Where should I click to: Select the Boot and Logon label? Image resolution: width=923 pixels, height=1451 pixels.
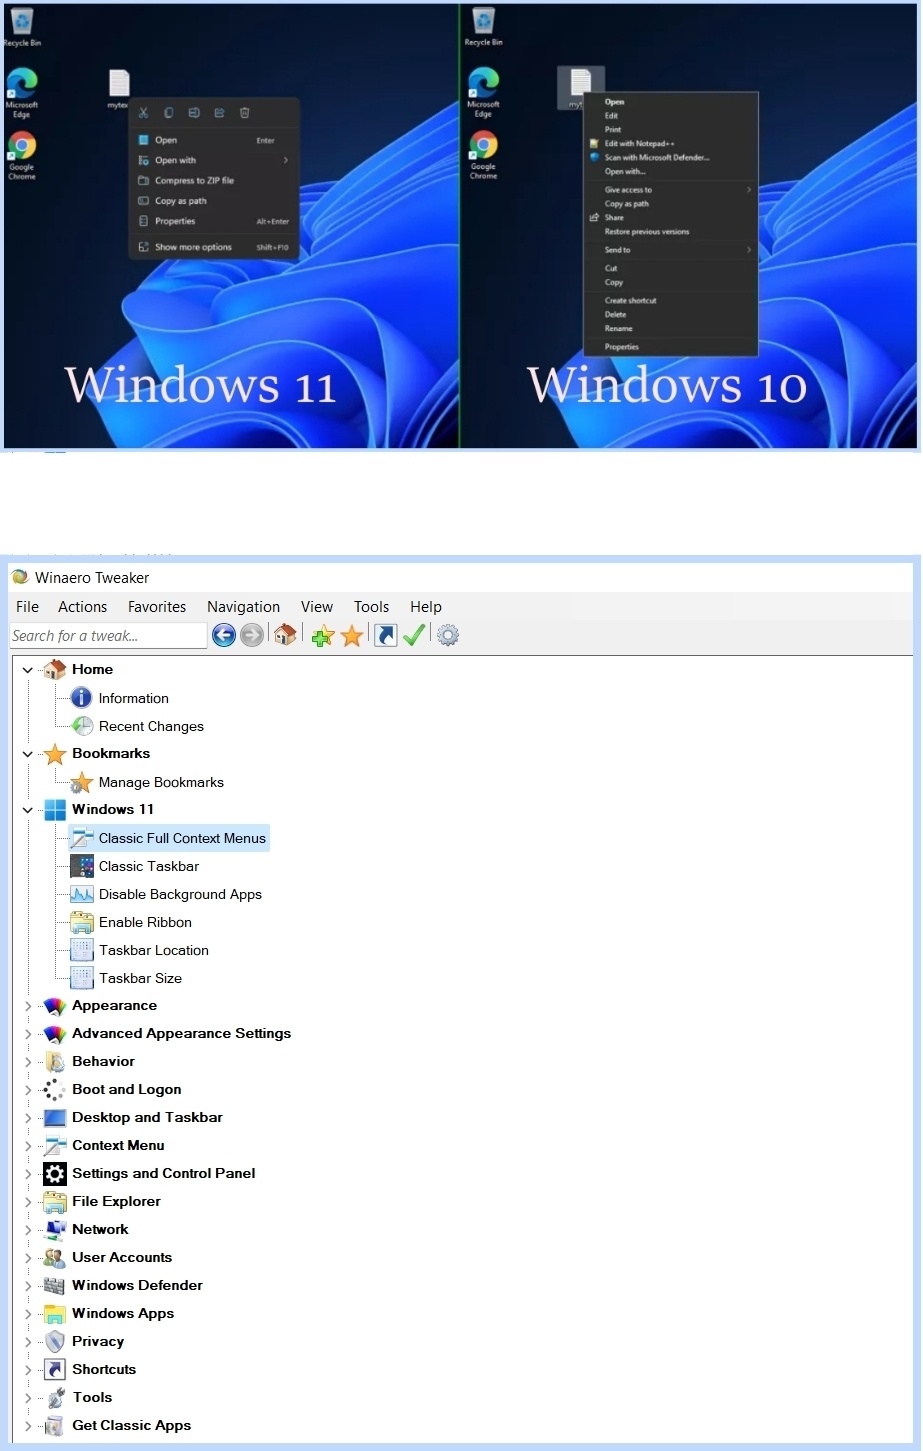[x=127, y=1089]
